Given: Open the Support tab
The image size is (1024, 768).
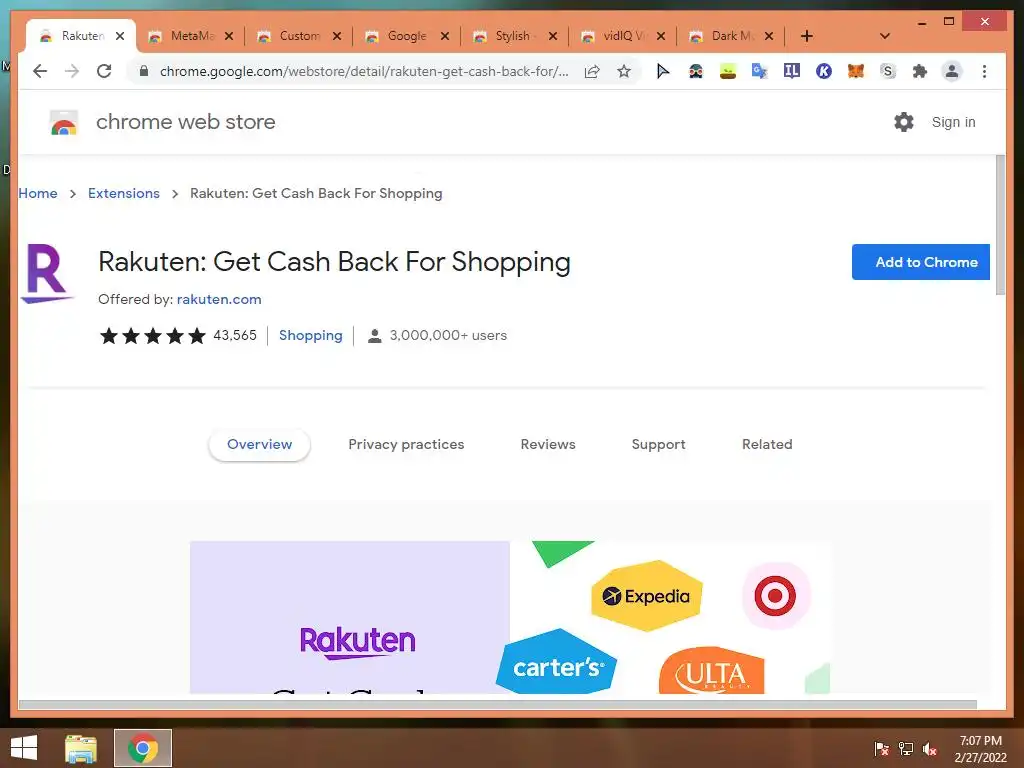Looking at the screenshot, I should pyautogui.click(x=658, y=445).
